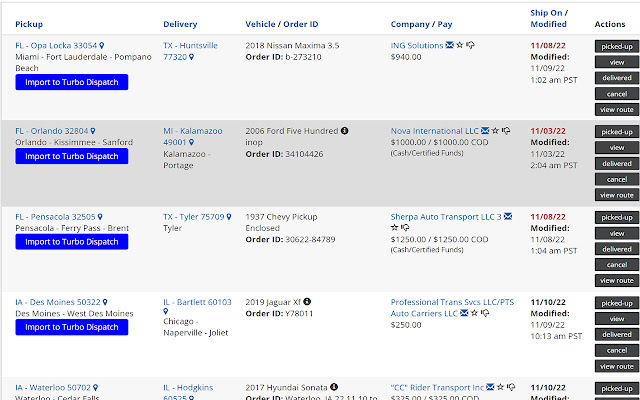The image size is (640, 400).
Task: Import Orlando order to Turbo Dispatch
Action: pos(72,156)
